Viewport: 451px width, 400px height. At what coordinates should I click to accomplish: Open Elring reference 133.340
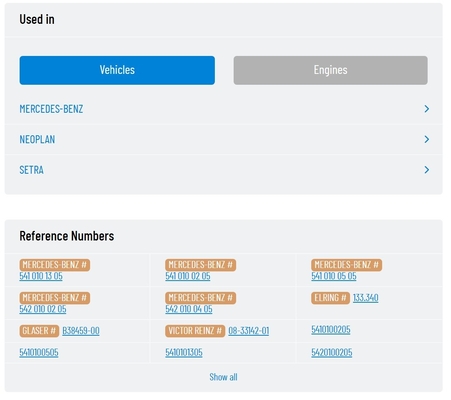click(x=366, y=298)
